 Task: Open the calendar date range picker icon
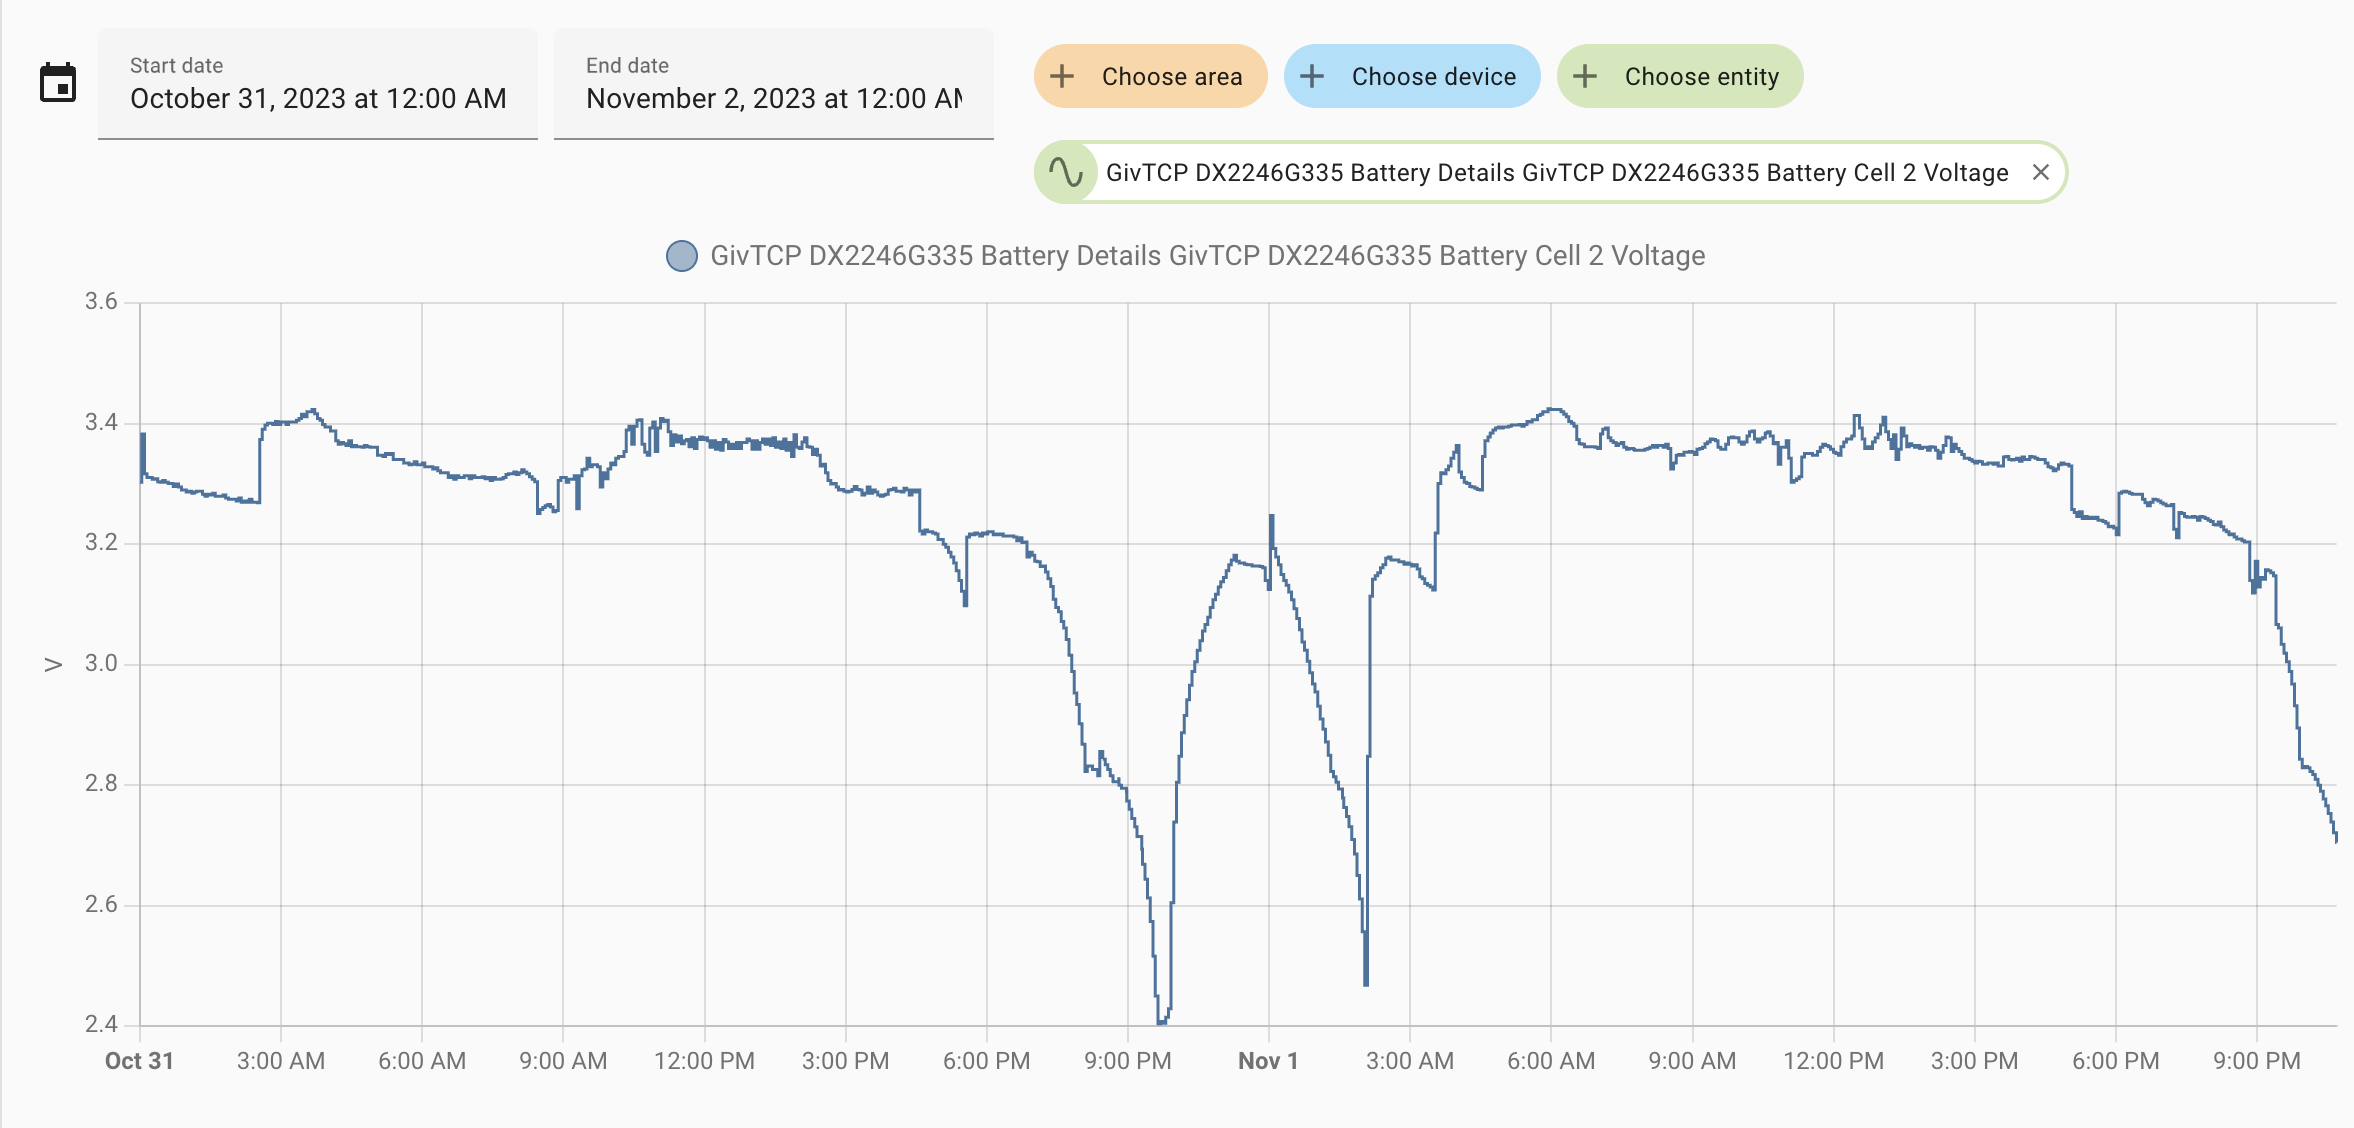click(x=58, y=83)
